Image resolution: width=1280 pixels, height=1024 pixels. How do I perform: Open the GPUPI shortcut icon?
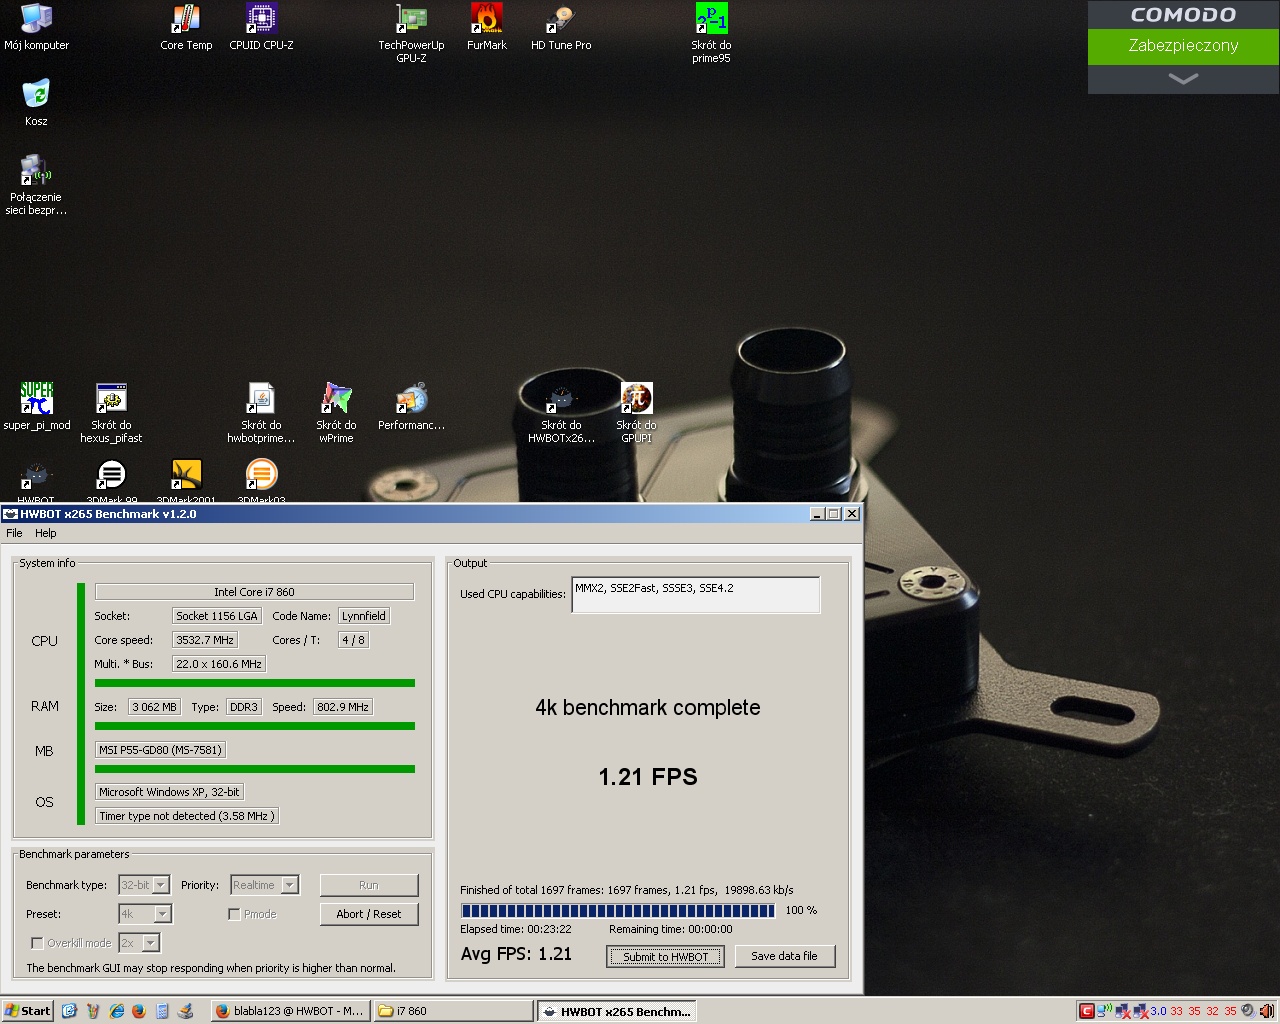(636, 413)
